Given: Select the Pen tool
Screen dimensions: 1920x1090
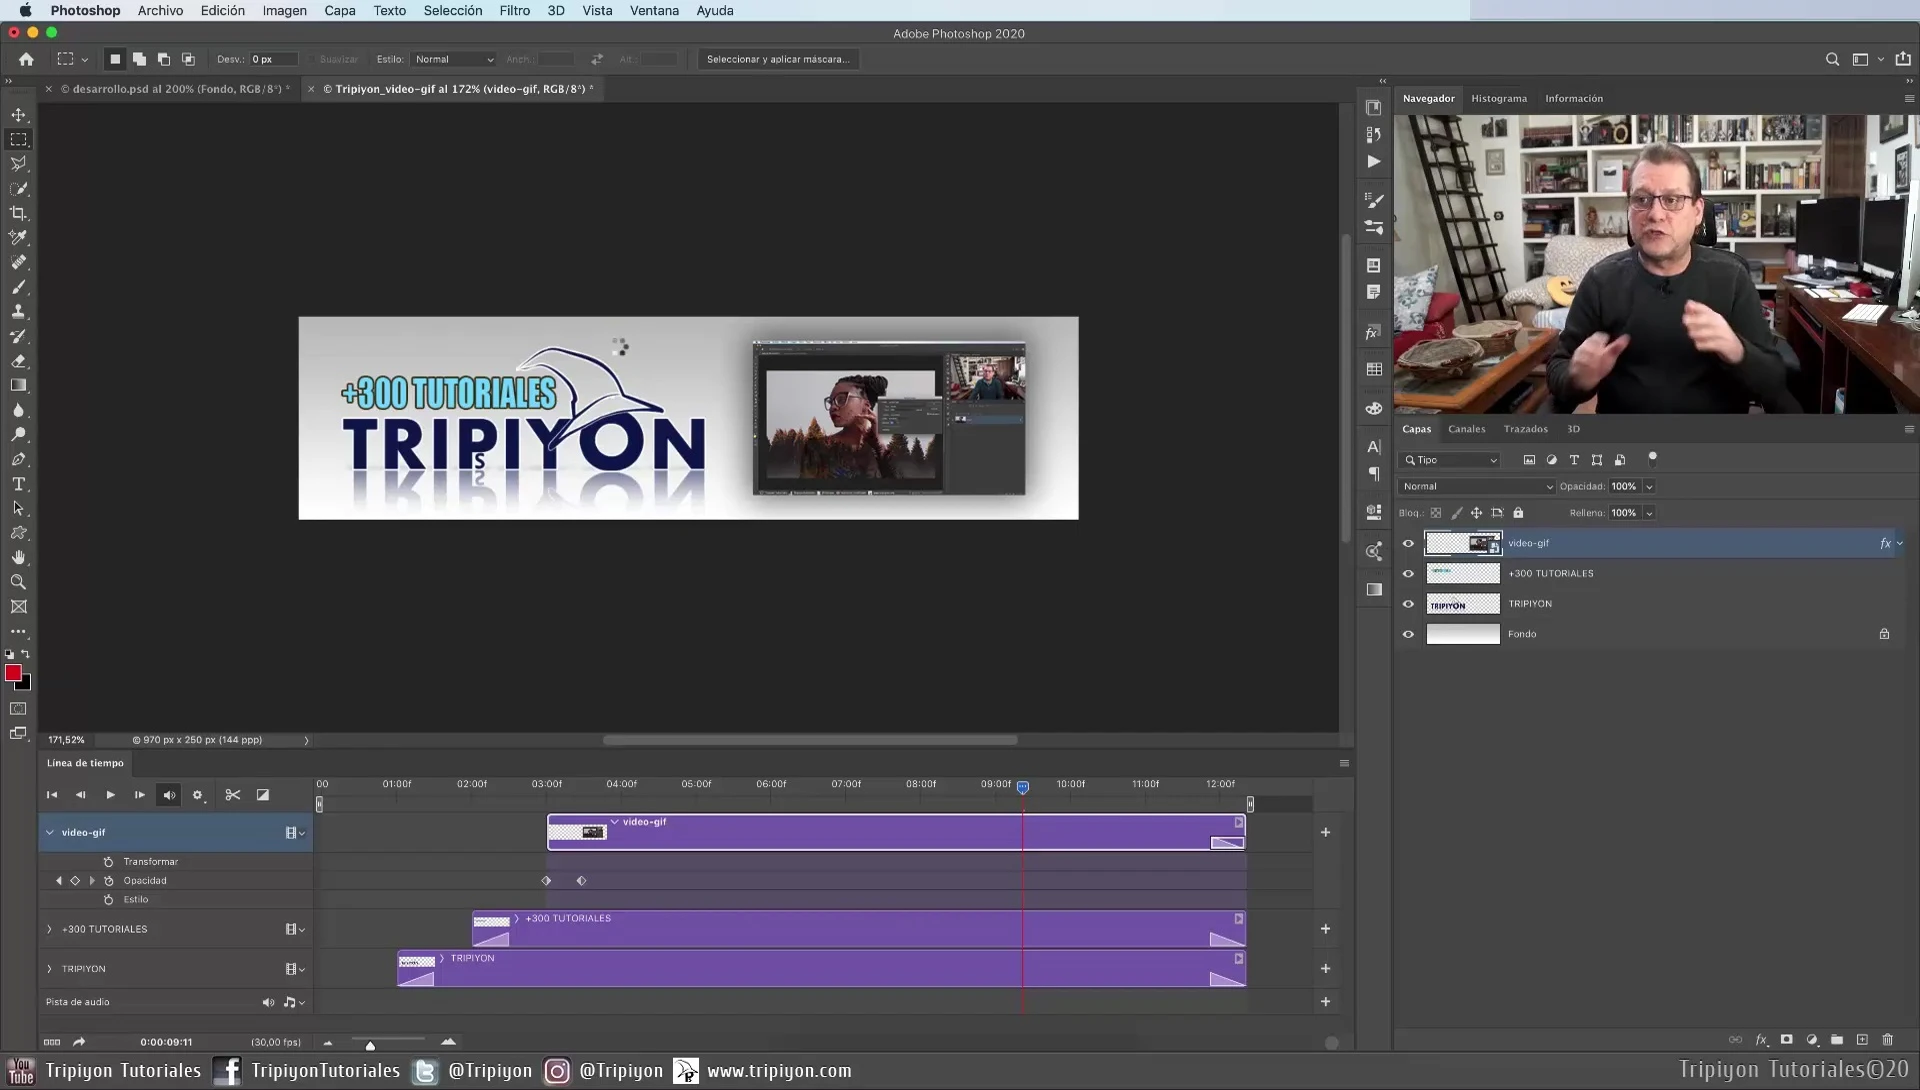Looking at the screenshot, I should click(19, 459).
